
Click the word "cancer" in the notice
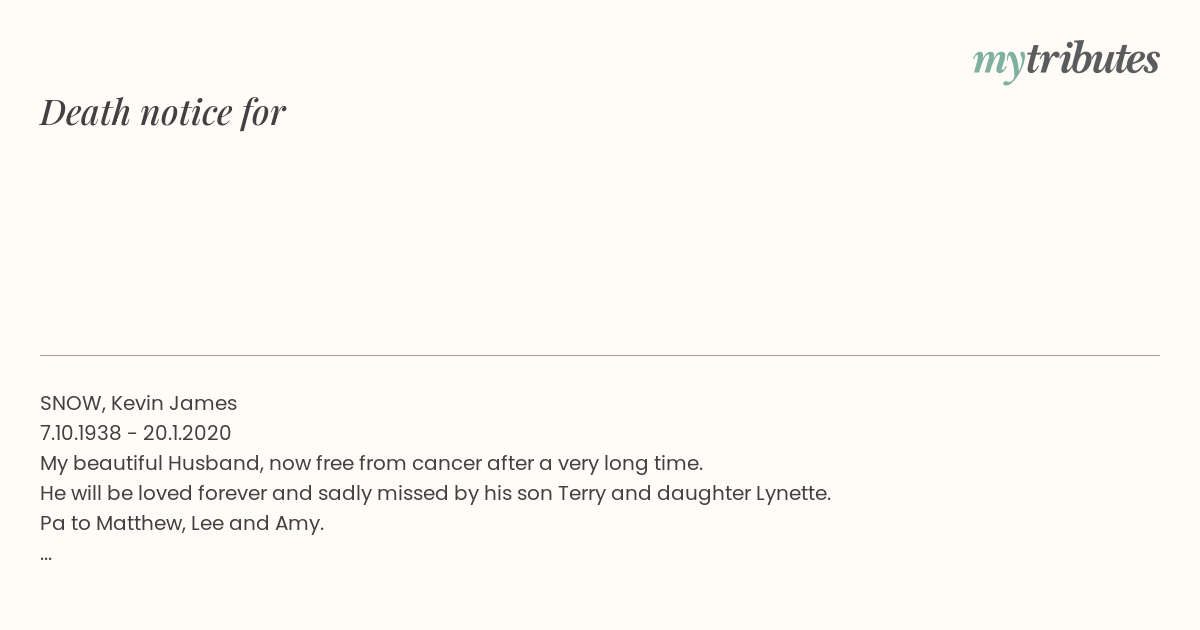tap(446, 464)
